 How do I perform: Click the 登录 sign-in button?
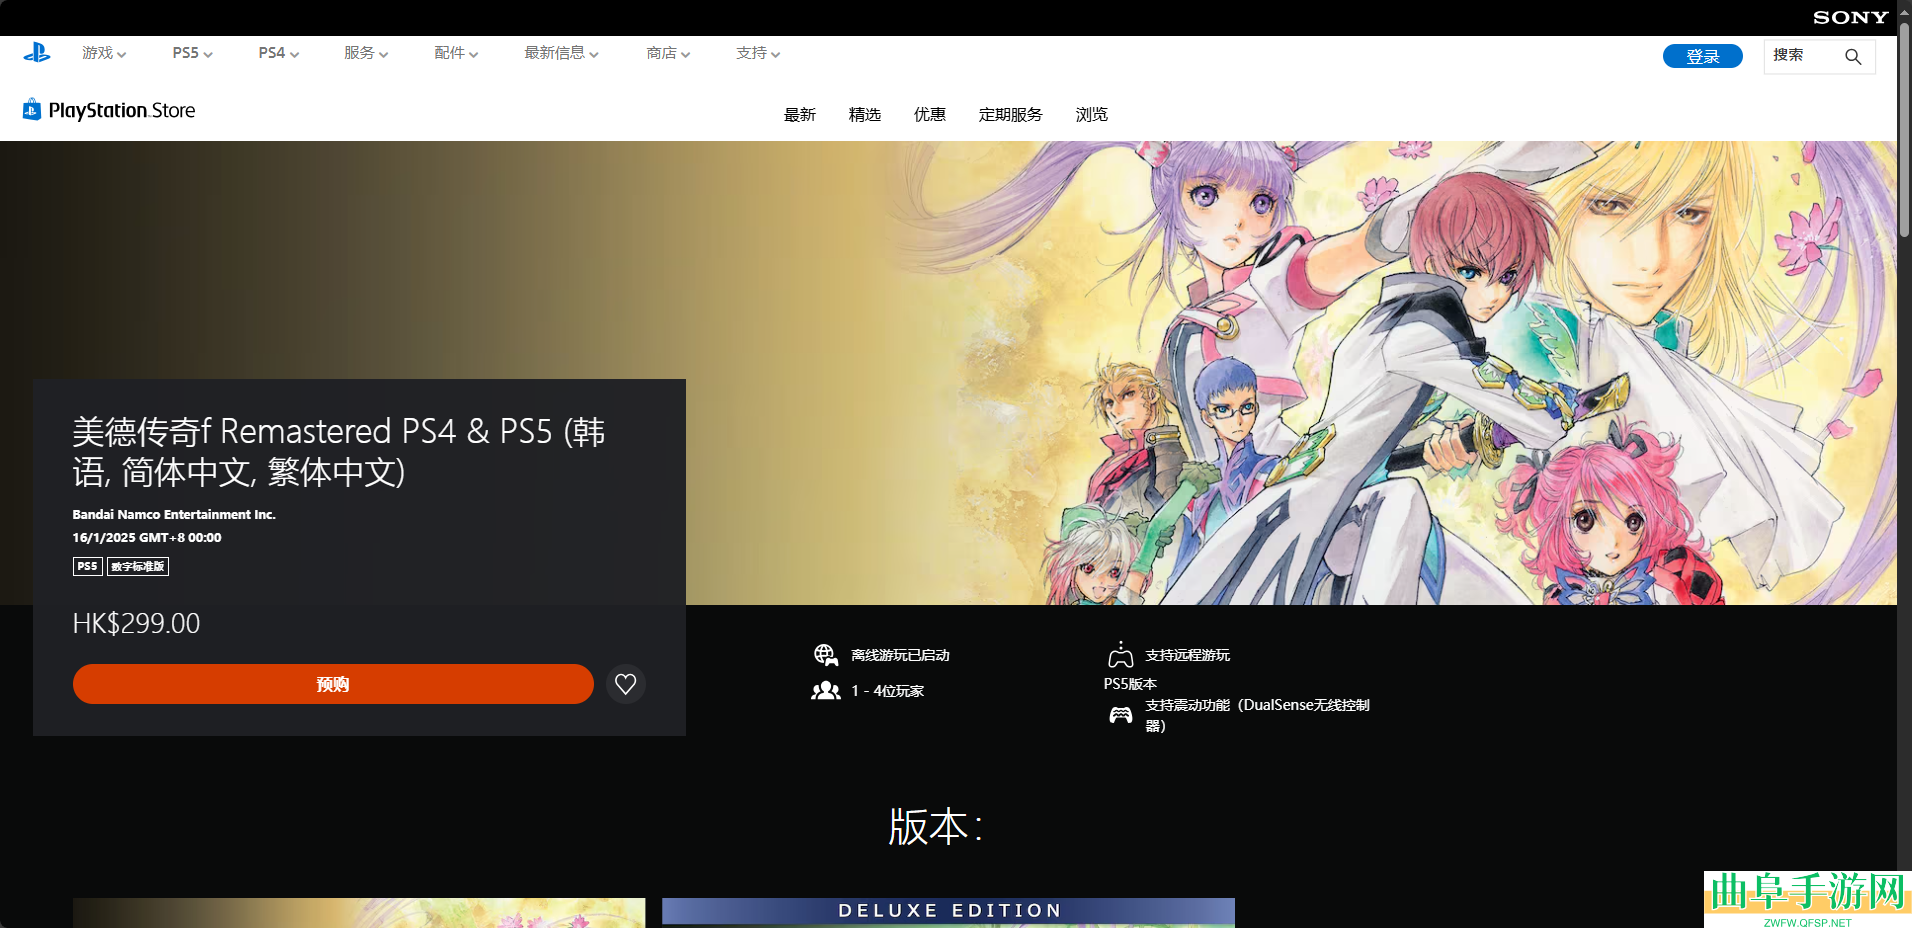click(1703, 56)
